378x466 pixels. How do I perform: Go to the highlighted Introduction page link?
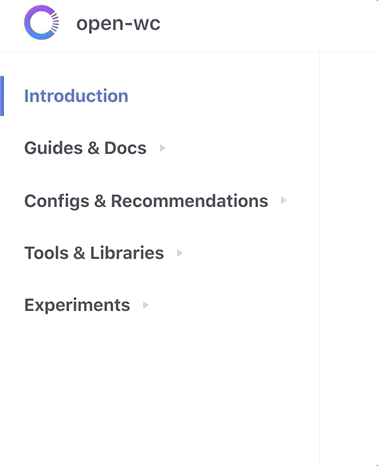point(76,96)
